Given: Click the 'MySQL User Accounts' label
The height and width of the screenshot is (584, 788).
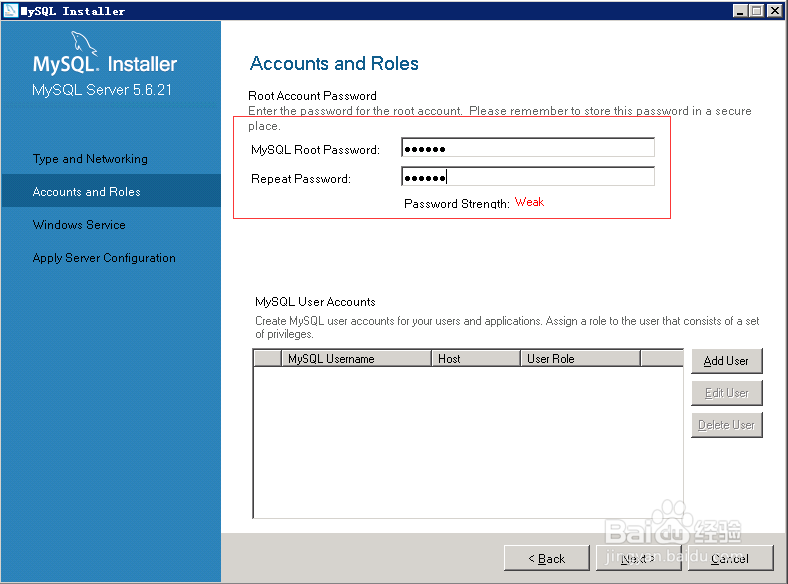Looking at the screenshot, I should click(x=315, y=302).
